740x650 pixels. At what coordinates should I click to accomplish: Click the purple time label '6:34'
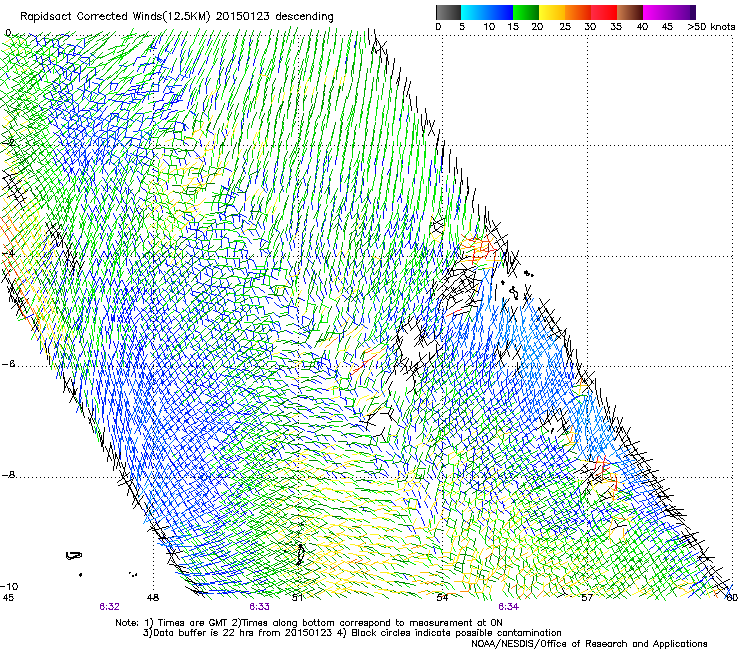tap(508, 607)
